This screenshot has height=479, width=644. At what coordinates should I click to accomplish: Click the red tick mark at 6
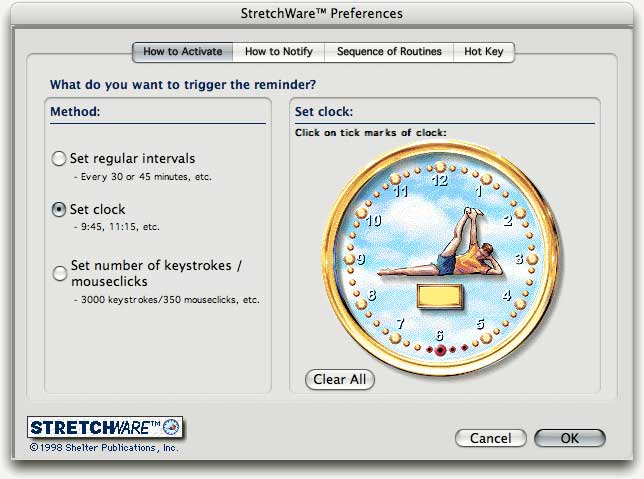(440, 350)
